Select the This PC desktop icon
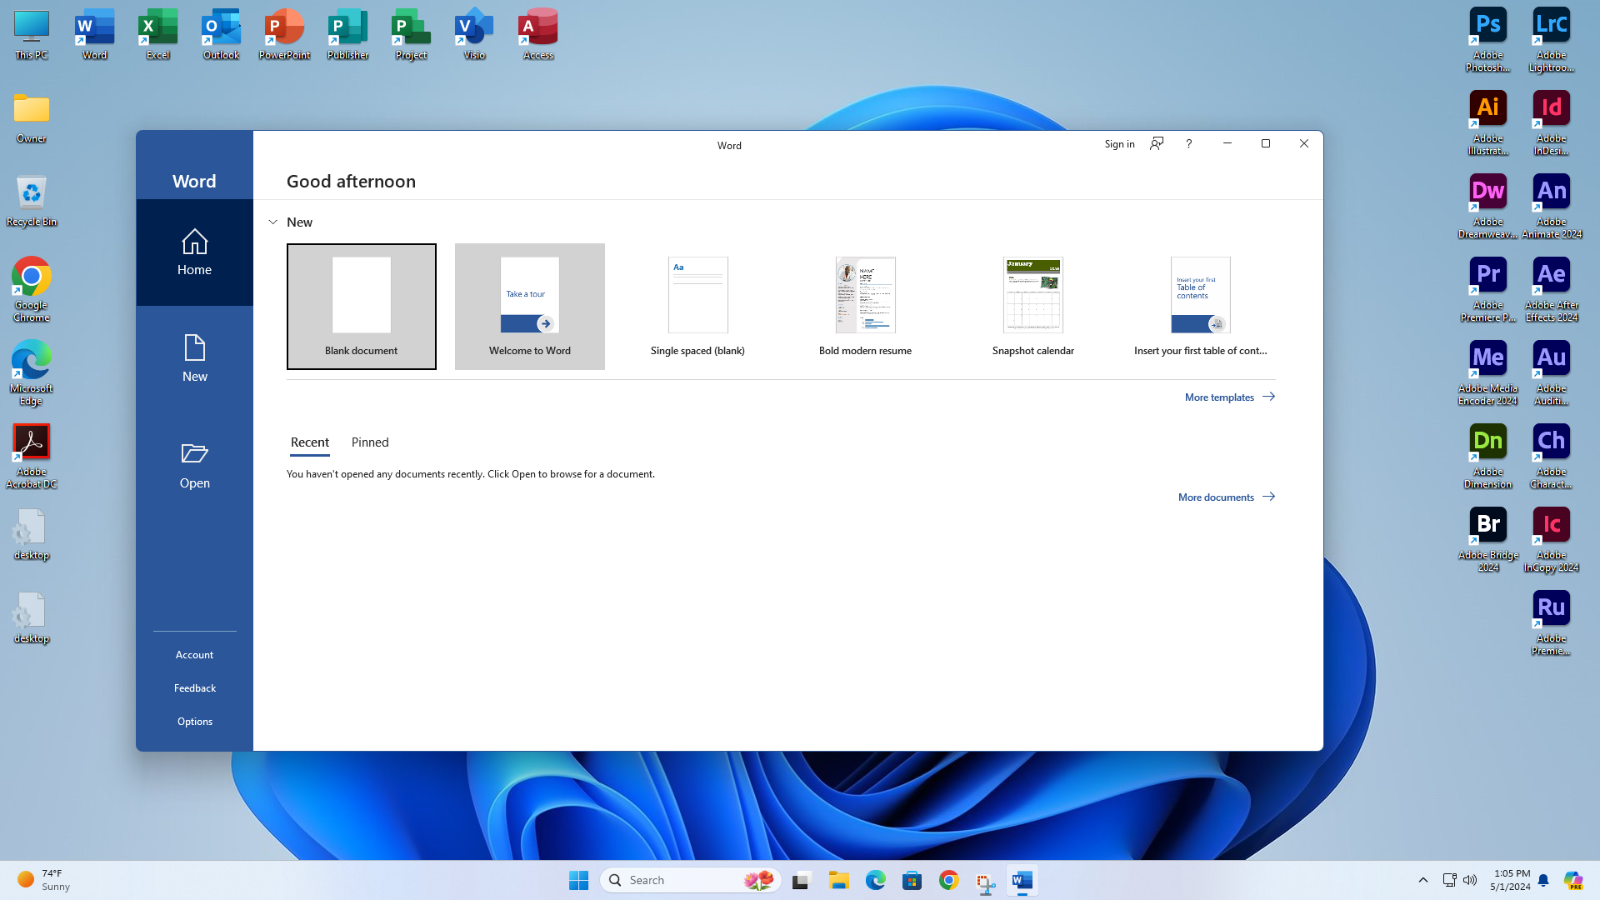The height and width of the screenshot is (900, 1600). (32, 35)
